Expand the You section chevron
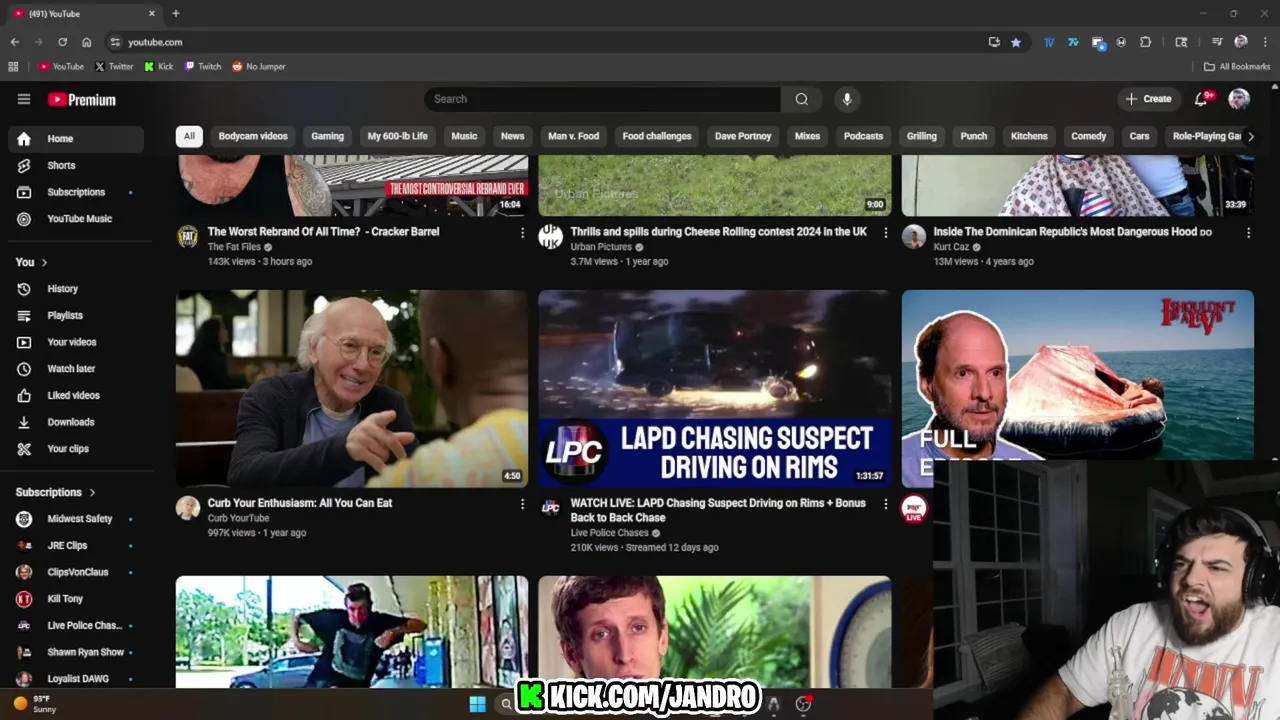This screenshot has height=720, width=1280. [x=44, y=262]
